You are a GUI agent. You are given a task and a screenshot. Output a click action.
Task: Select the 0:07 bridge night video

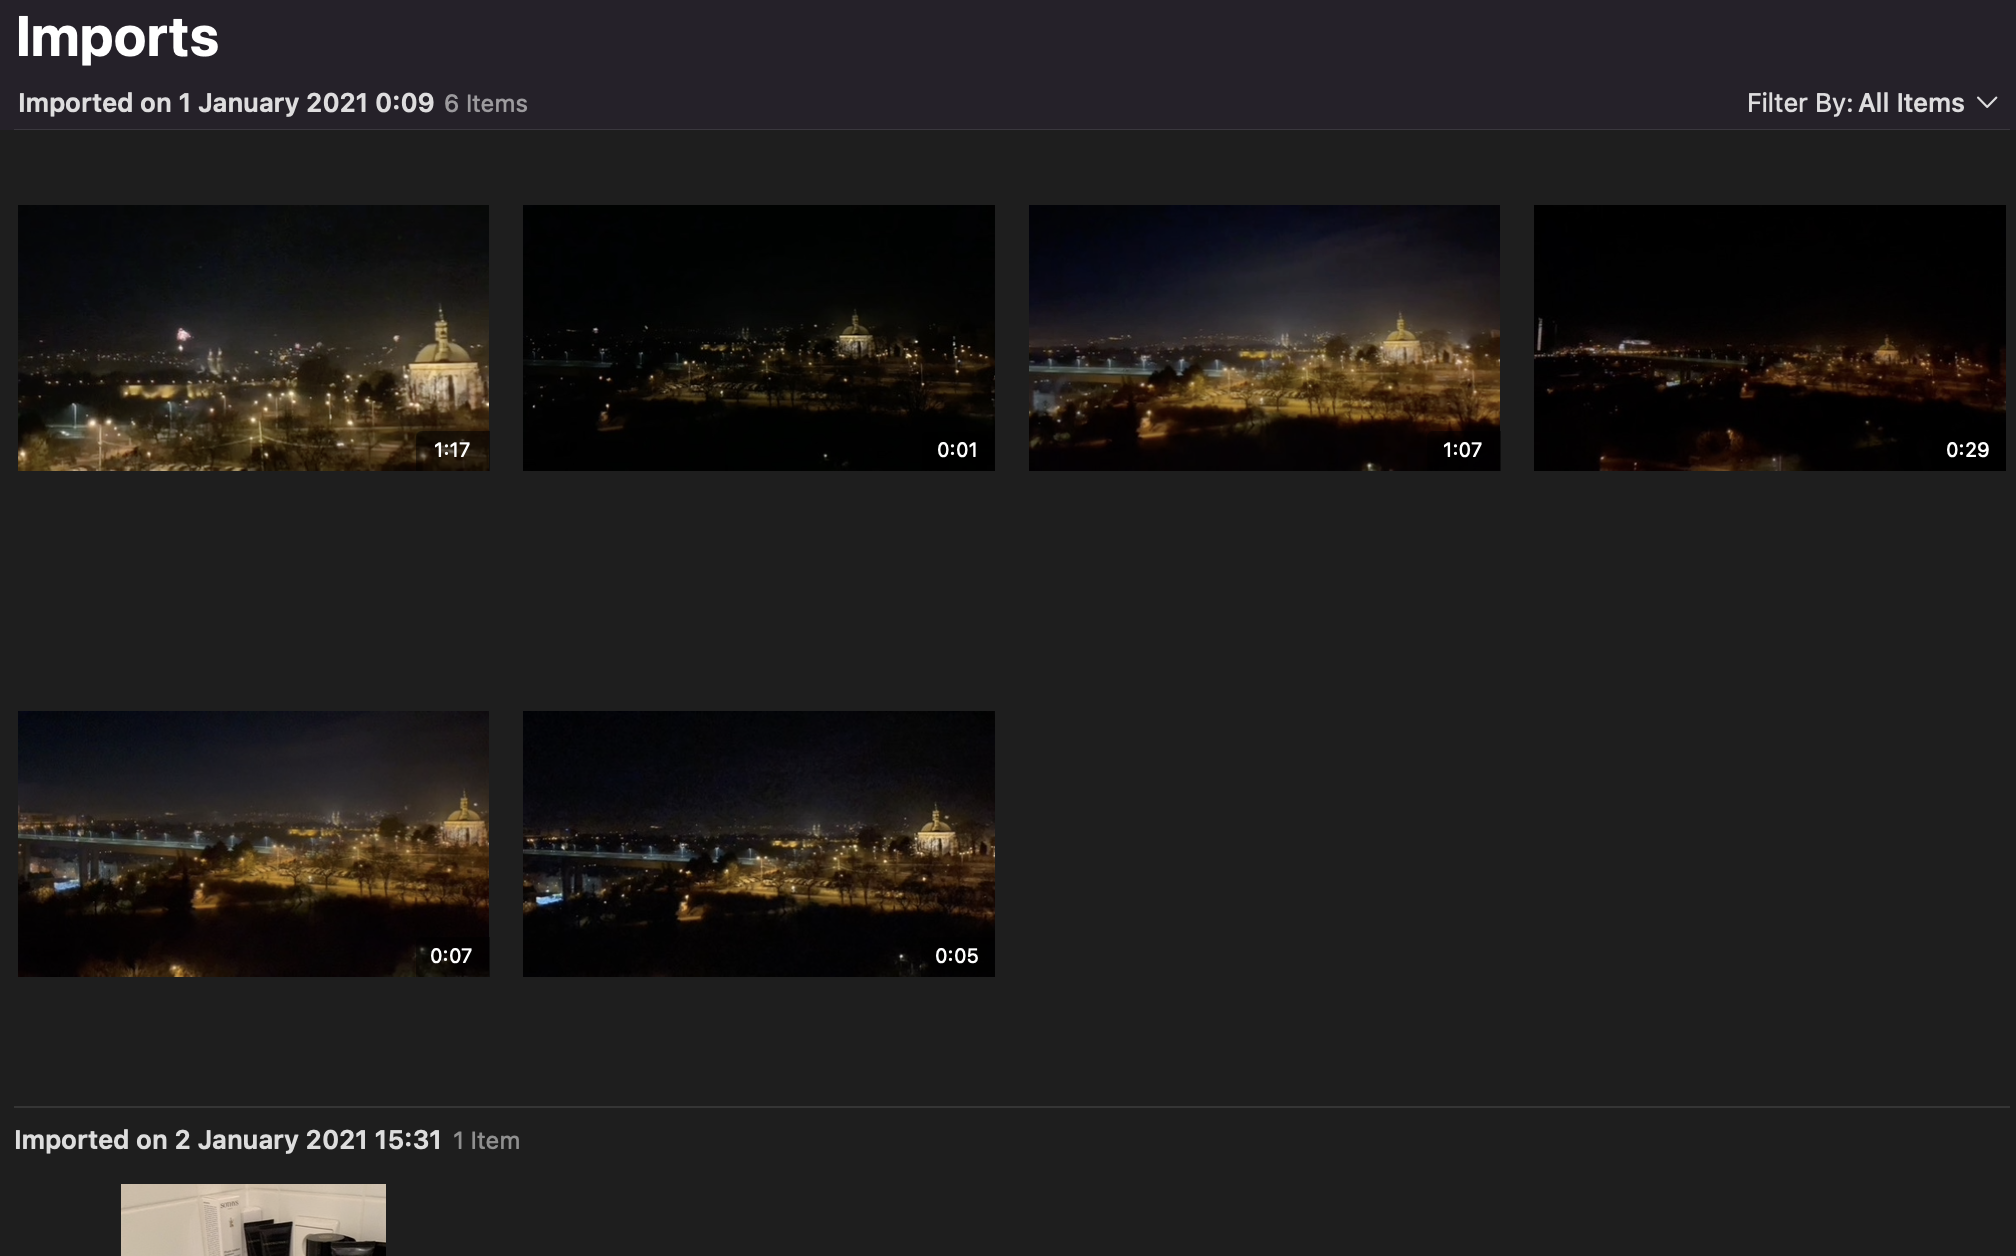tap(253, 843)
